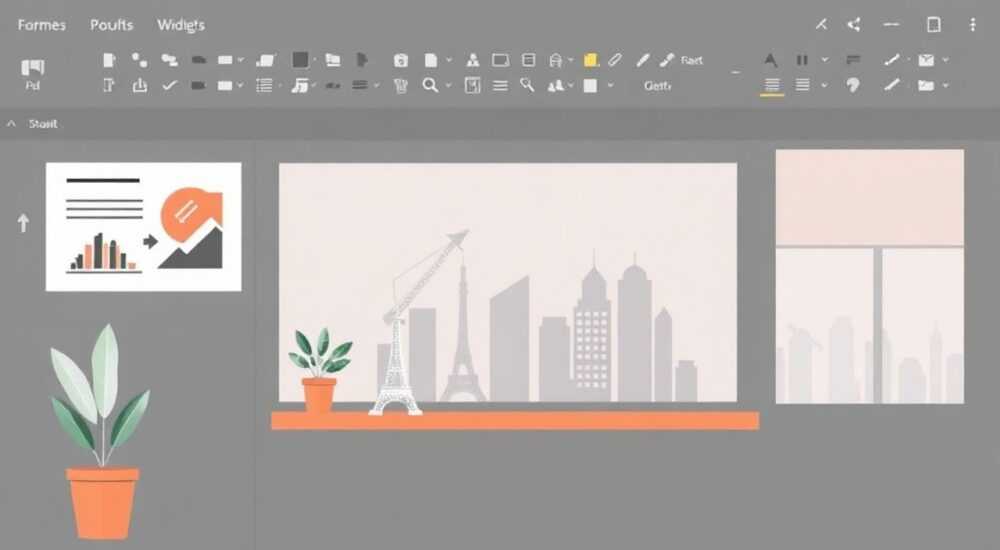Open the three-dot vertical more menu
1000x550 pixels.
[x=973, y=25]
